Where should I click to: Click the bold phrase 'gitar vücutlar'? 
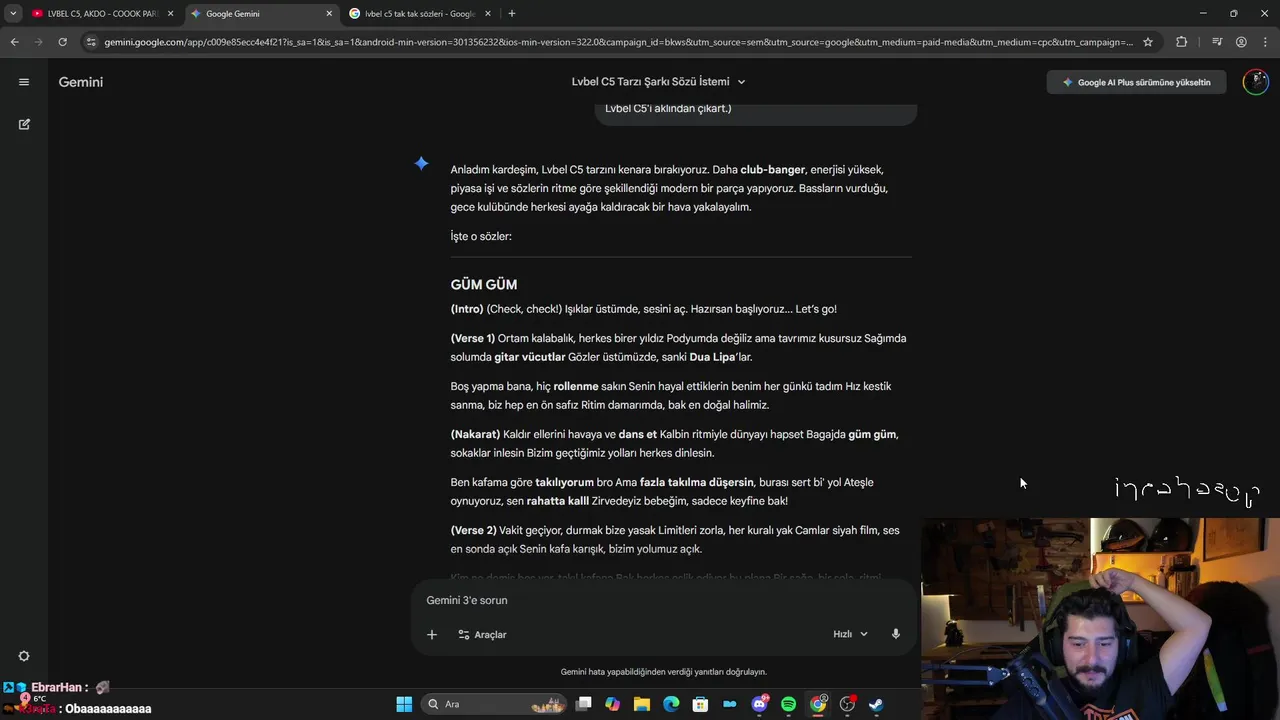[530, 357]
